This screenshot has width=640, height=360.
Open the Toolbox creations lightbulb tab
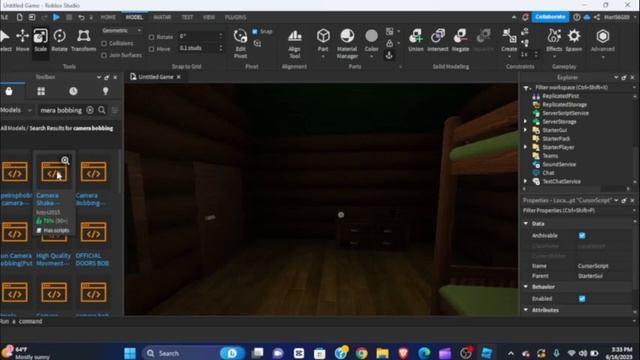106,91
